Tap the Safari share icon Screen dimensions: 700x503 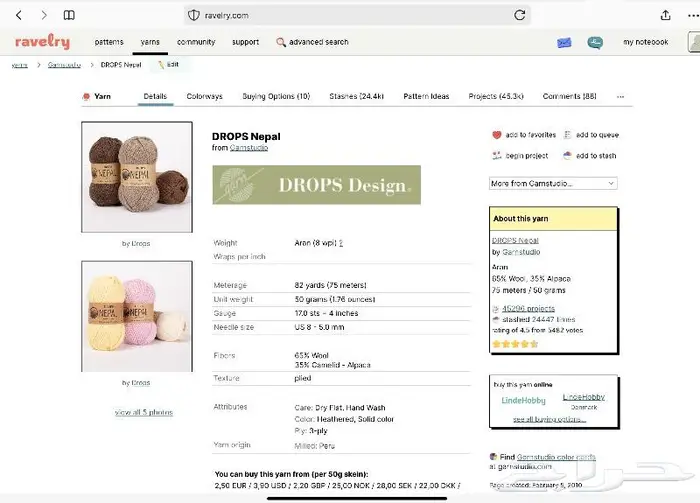[x=666, y=15]
